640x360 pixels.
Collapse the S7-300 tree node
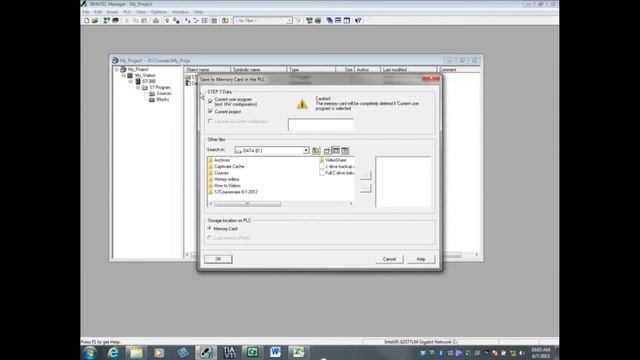(x=131, y=82)
